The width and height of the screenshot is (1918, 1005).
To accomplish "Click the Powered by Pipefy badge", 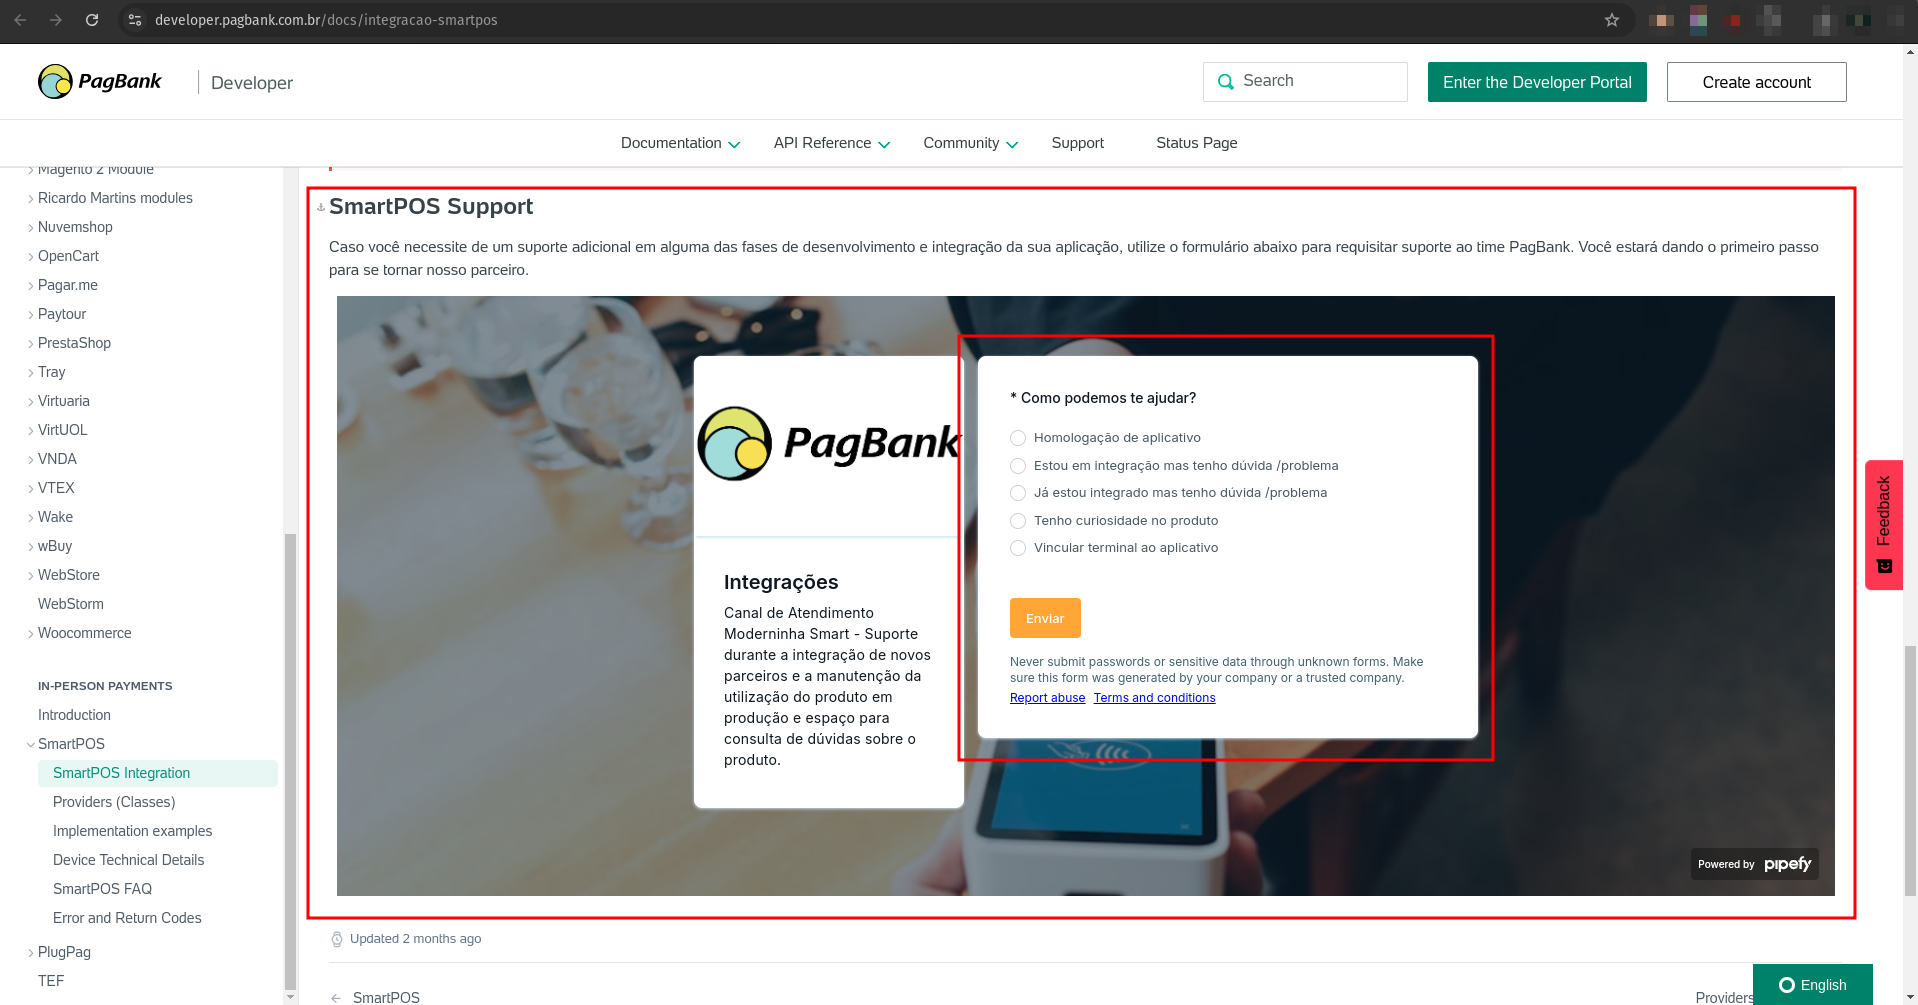I will [1754, 864].
